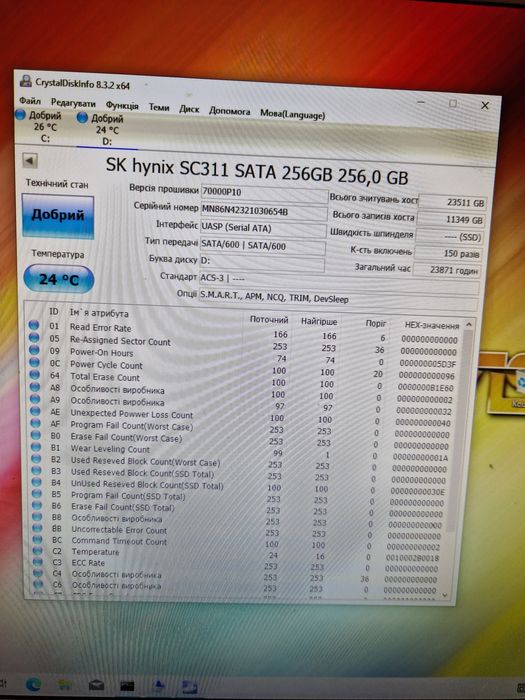Click HEX value 00000005D3F
The height and width of the screenshot is (700, 525).
tap(428, 364)
